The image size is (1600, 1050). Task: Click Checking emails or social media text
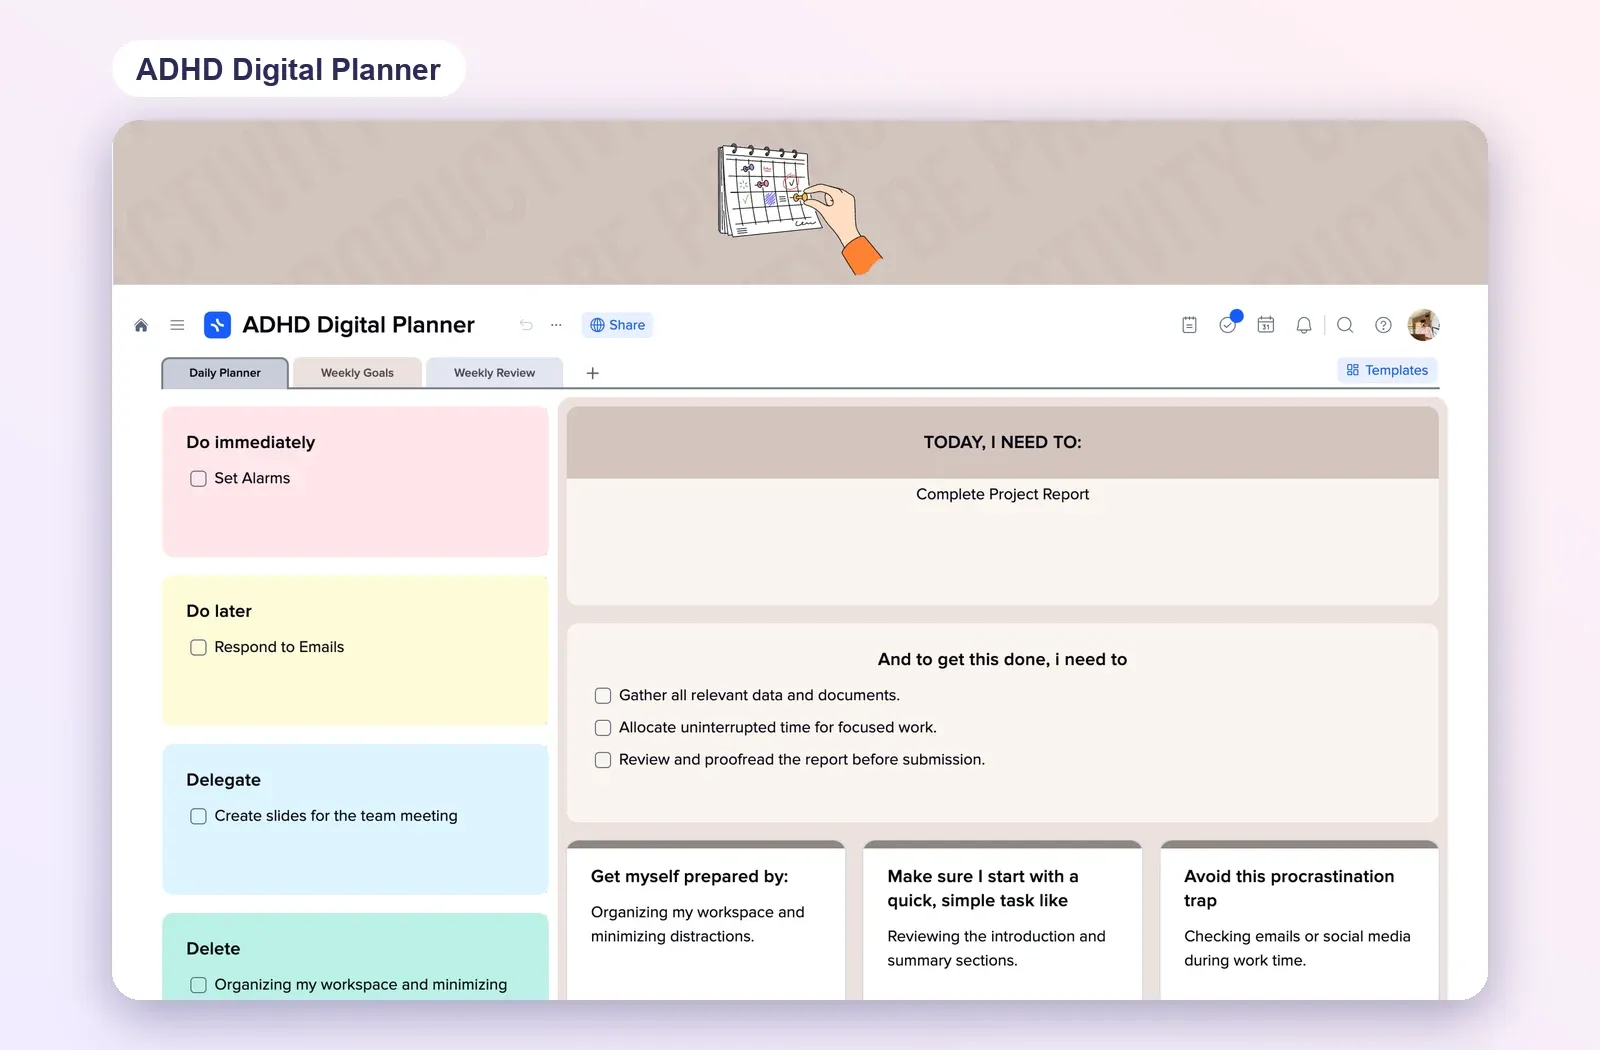(x=1297, y=948)
